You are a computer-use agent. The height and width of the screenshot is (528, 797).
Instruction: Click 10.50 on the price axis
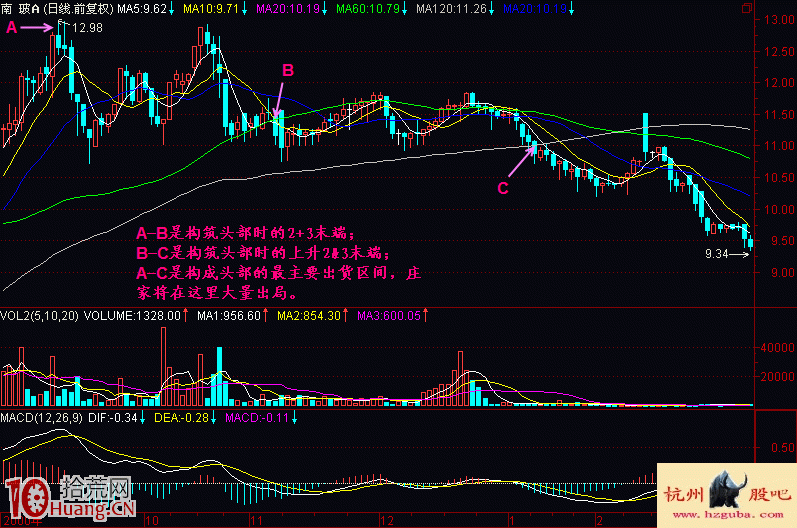click(x=779, y=177)
